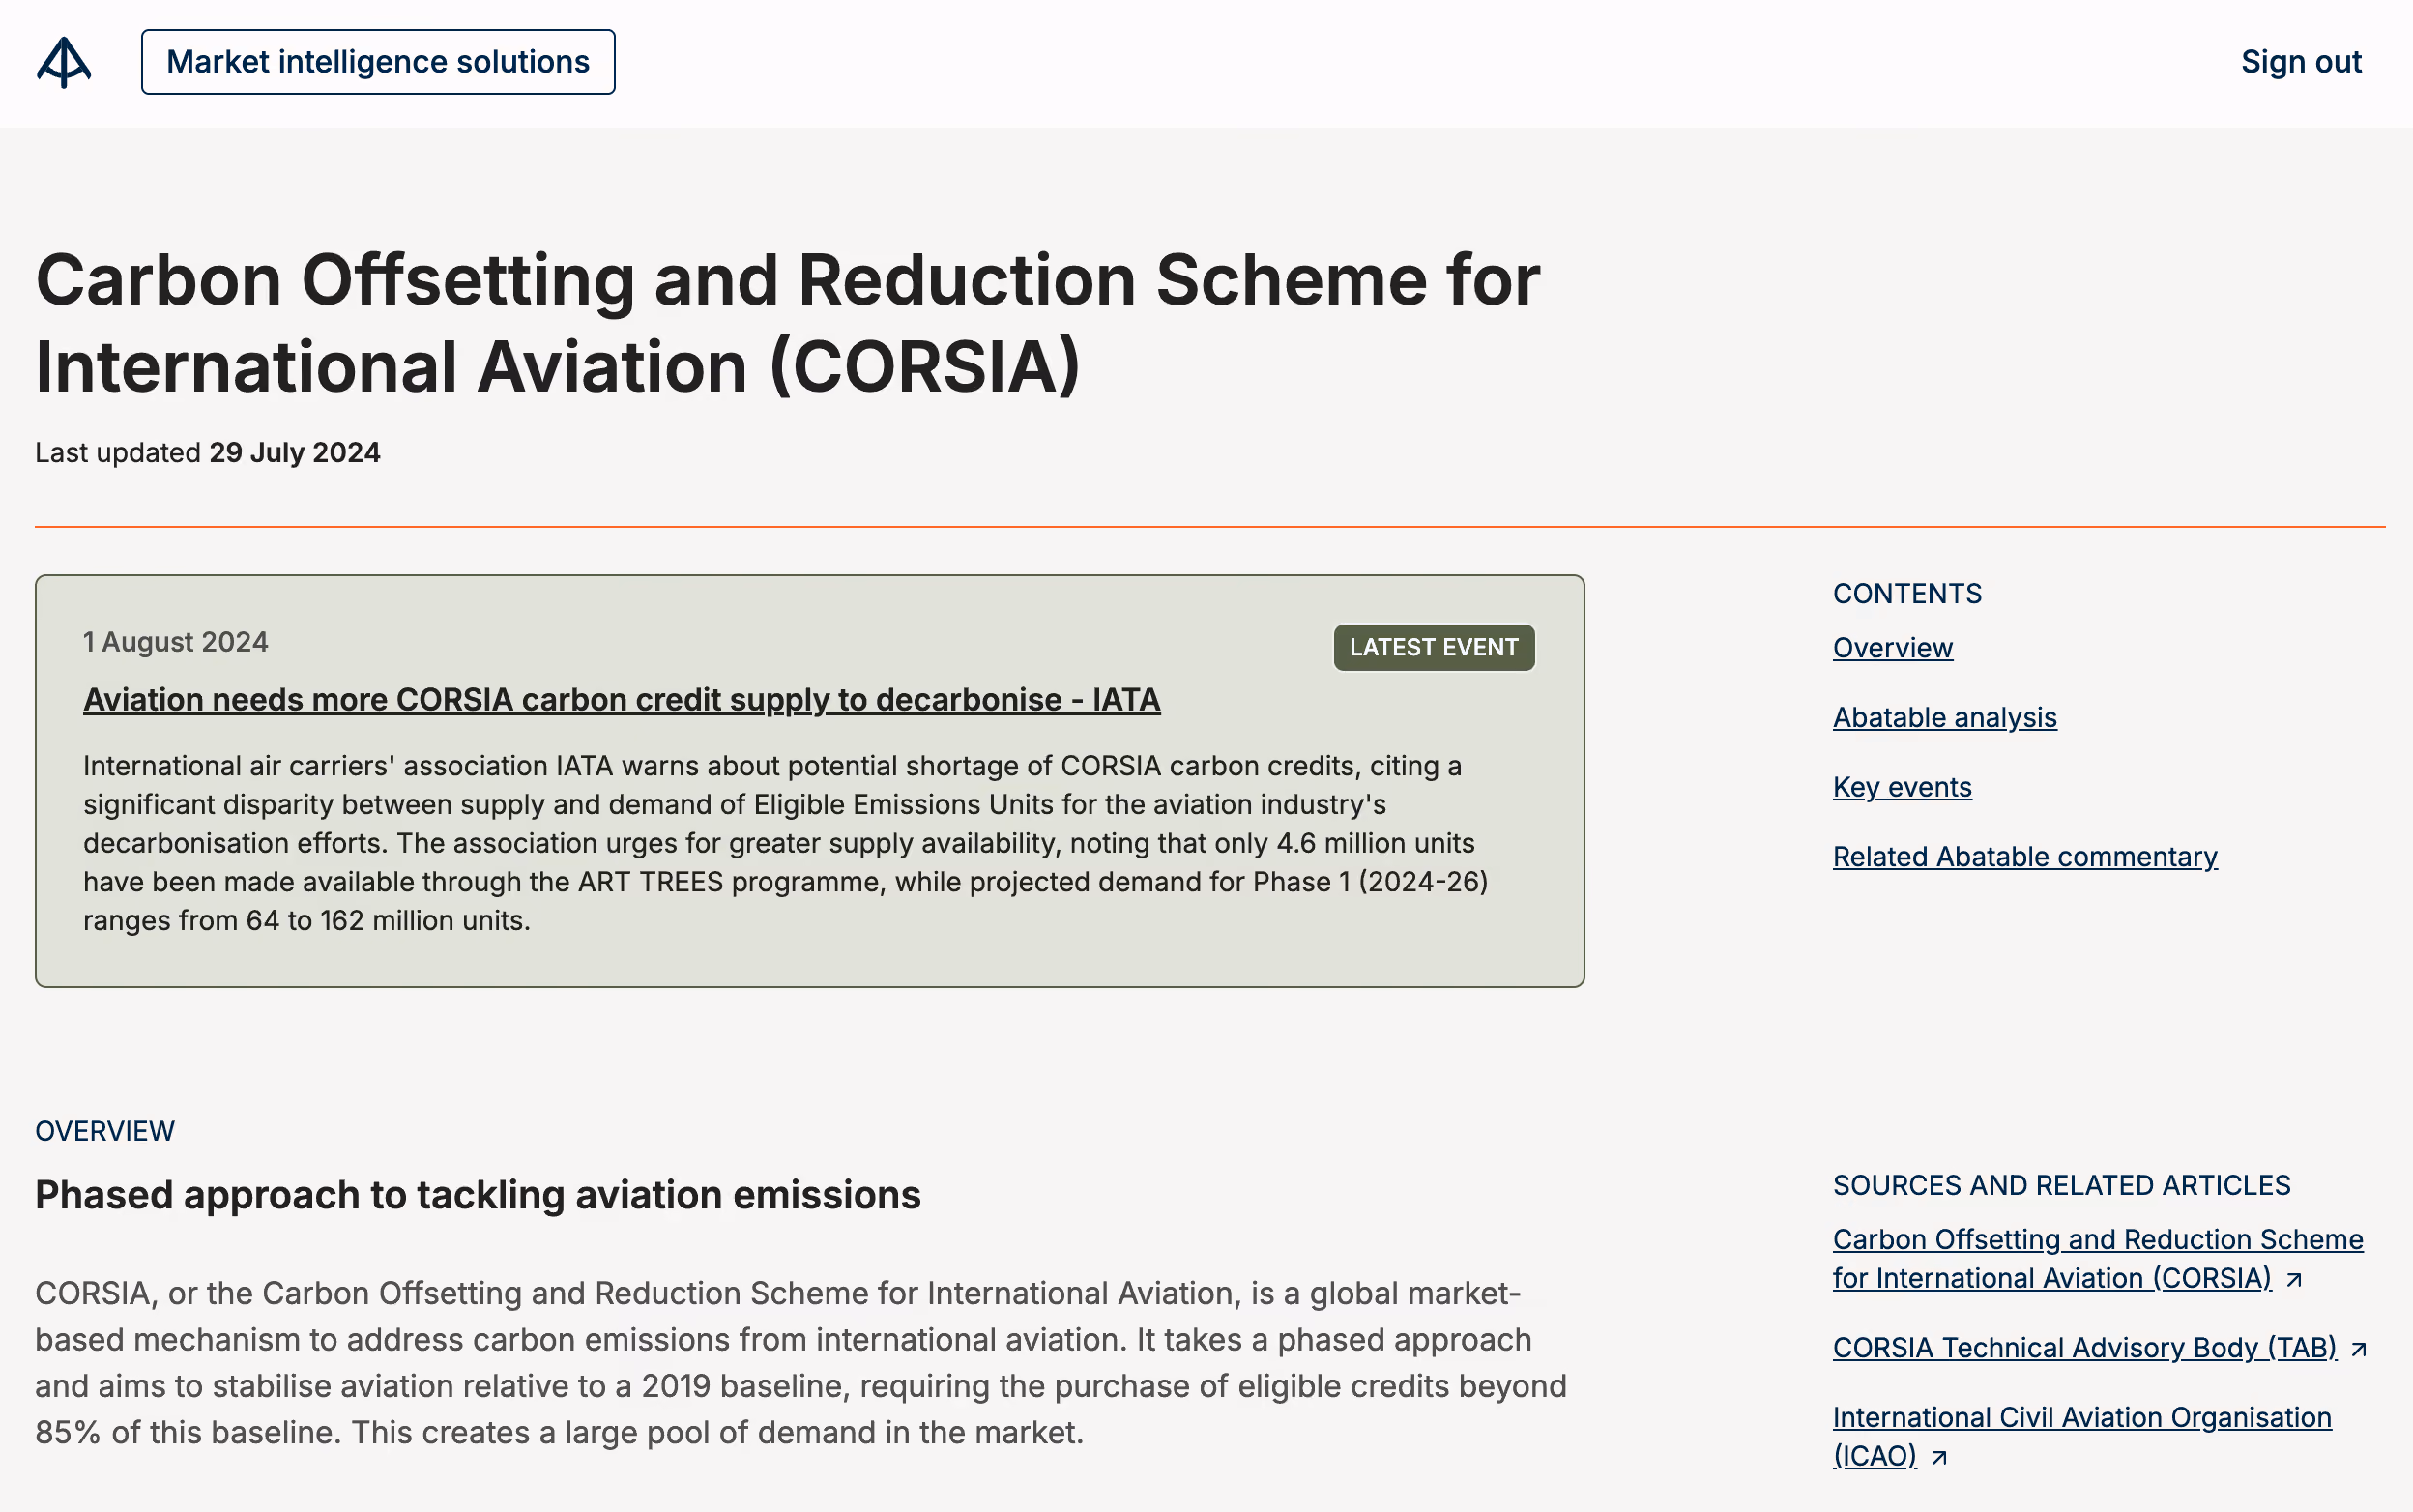Click the CONTENTS sidebar heading
The image size is (2413, 1512).
click(x=1907, y=594)
